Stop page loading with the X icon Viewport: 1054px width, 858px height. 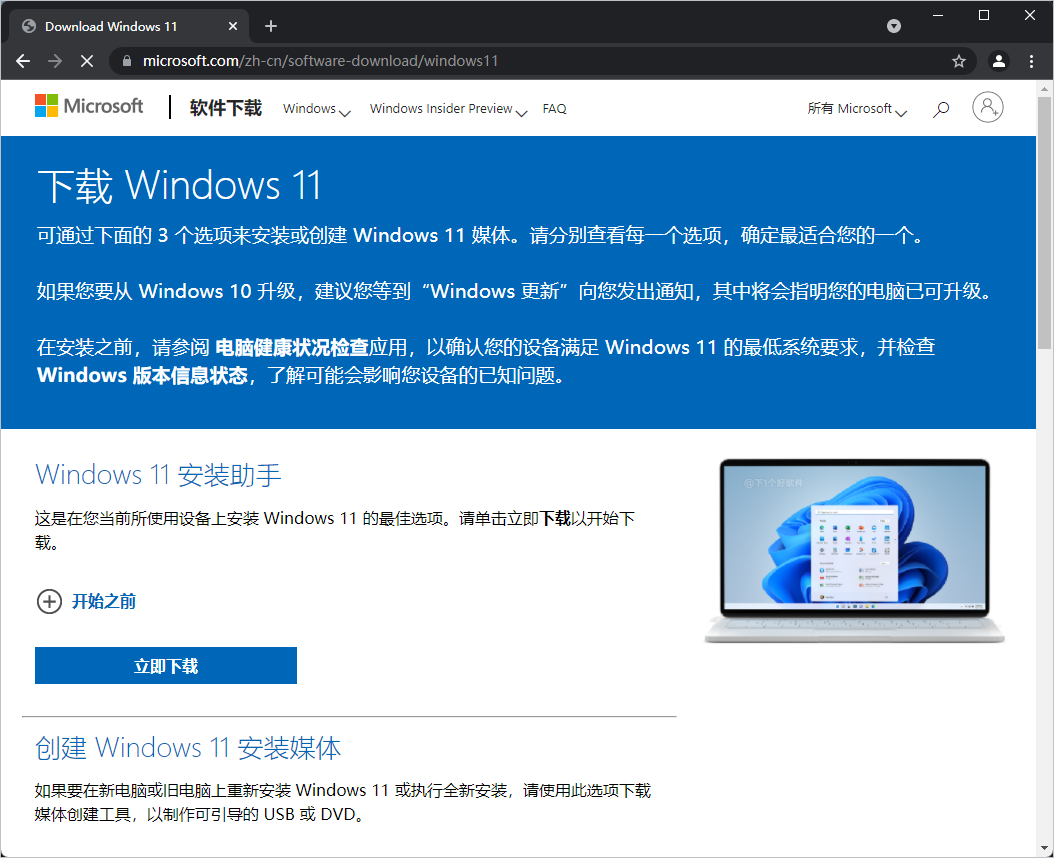pyautogui.click(x=87, y=61)
